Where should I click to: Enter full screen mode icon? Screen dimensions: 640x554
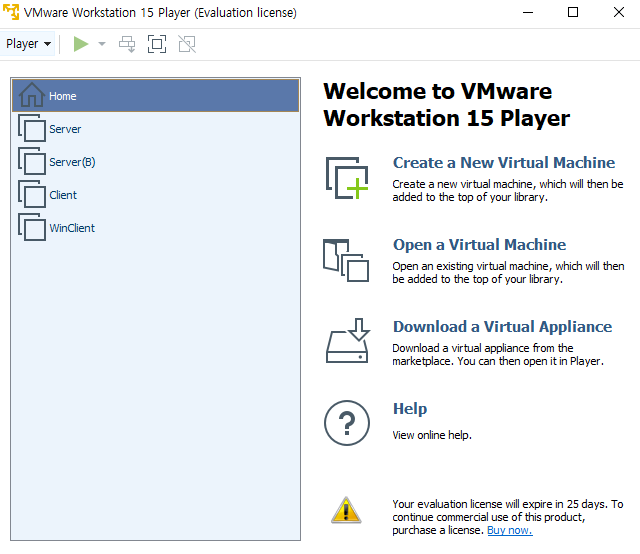click(x=157, y=44)
